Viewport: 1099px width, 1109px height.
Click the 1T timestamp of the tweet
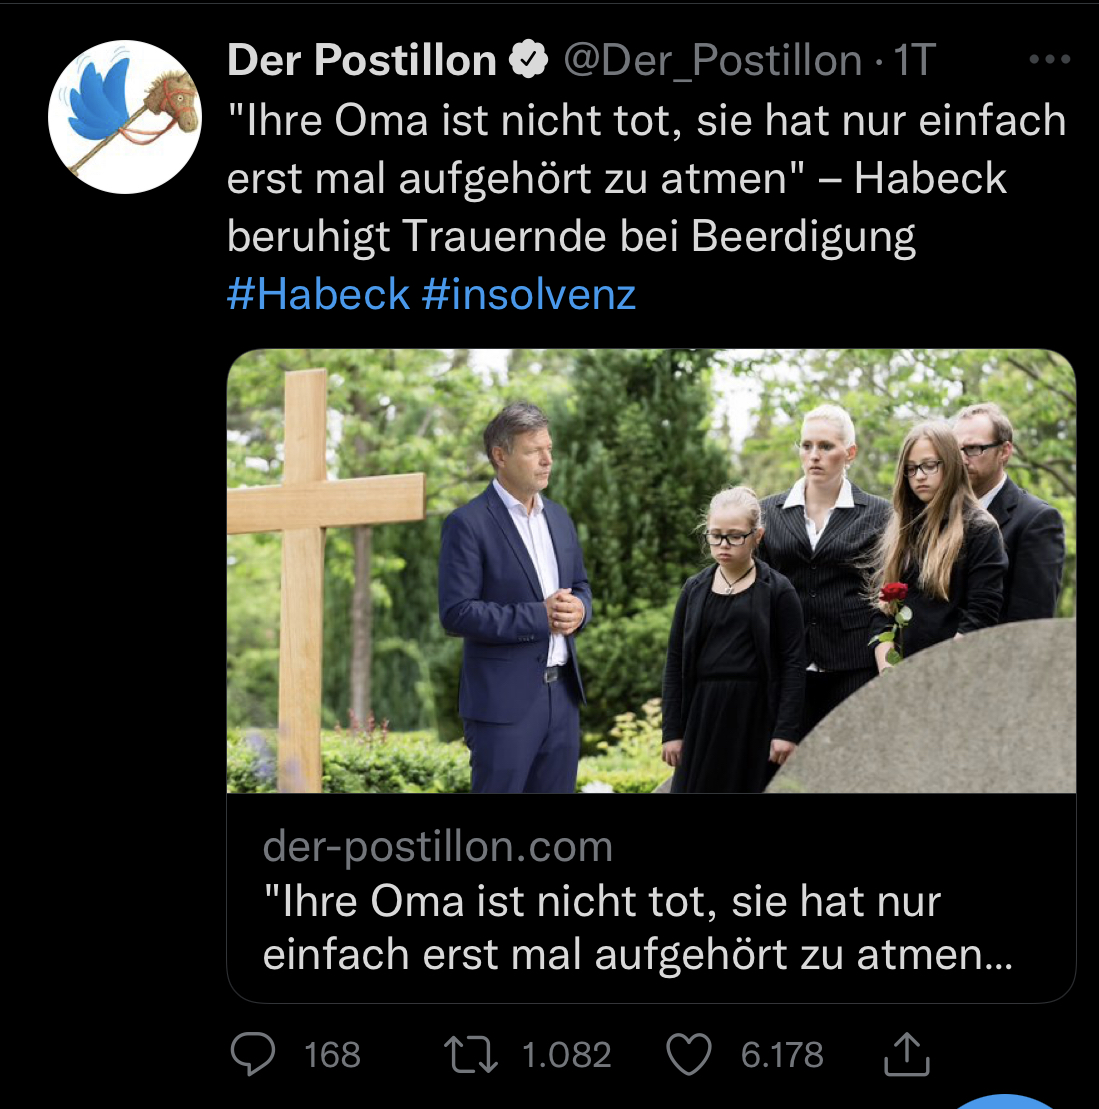913,61
